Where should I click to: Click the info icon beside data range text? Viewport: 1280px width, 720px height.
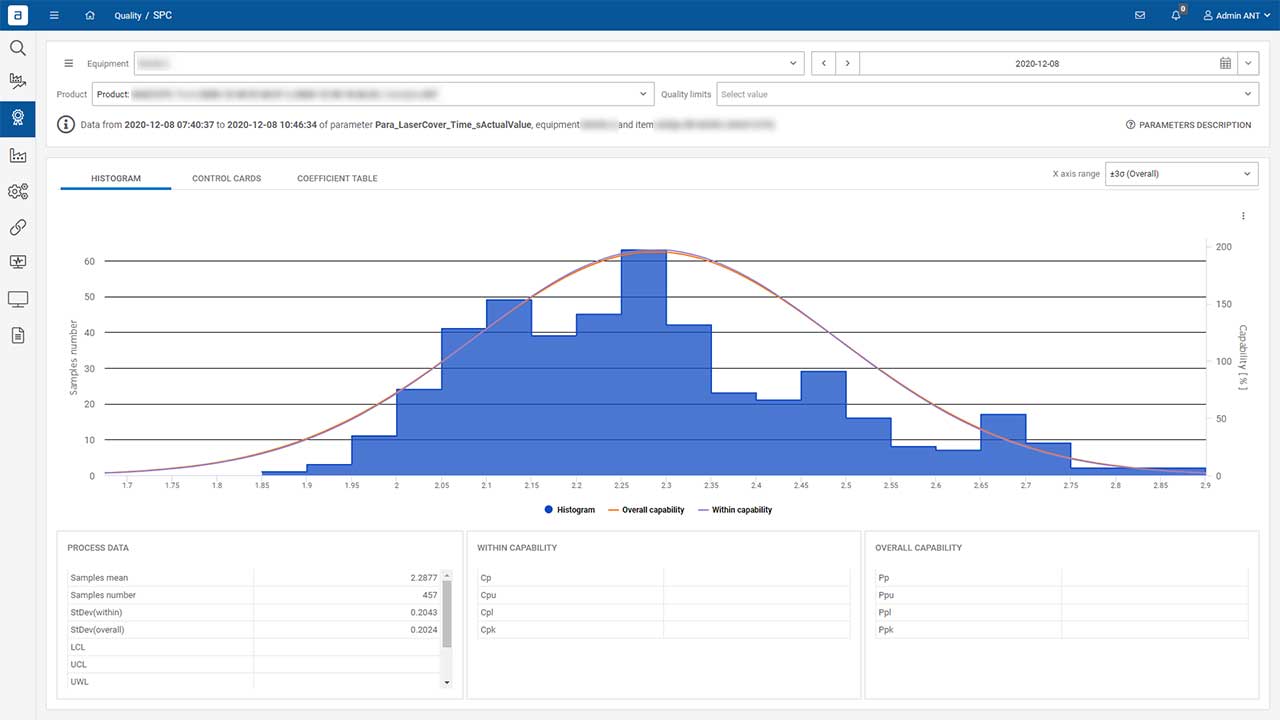(65, 125)
